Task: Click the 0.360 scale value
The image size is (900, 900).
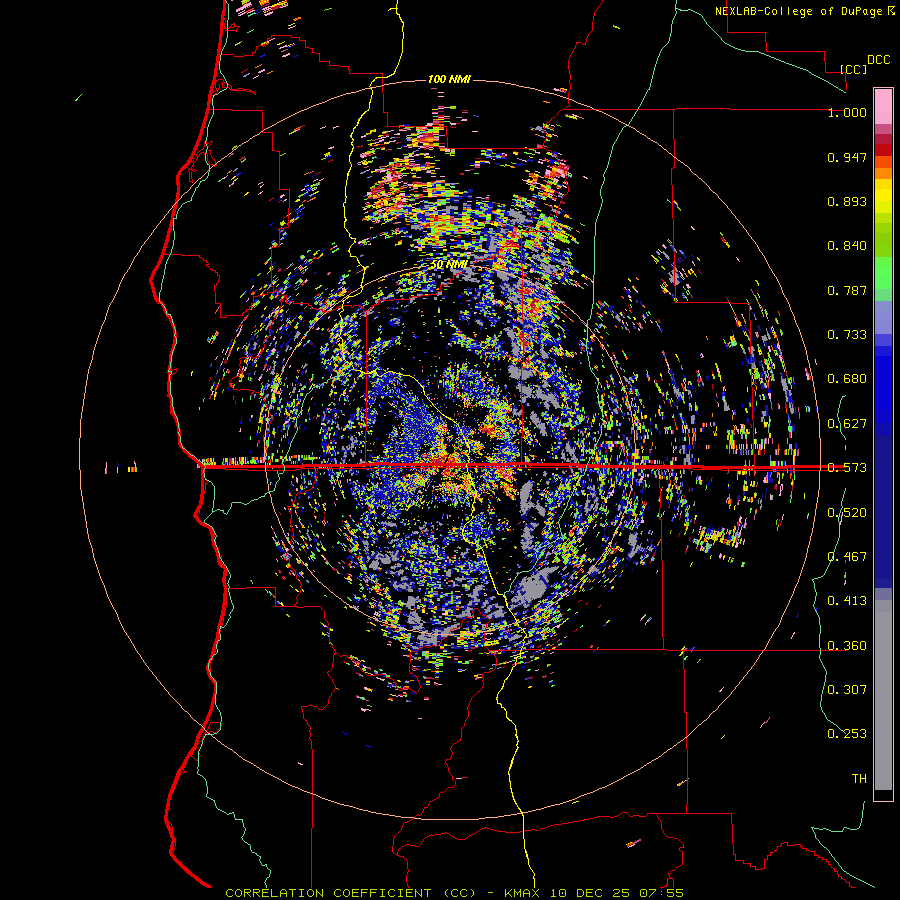Action: [x=847, y=646]
